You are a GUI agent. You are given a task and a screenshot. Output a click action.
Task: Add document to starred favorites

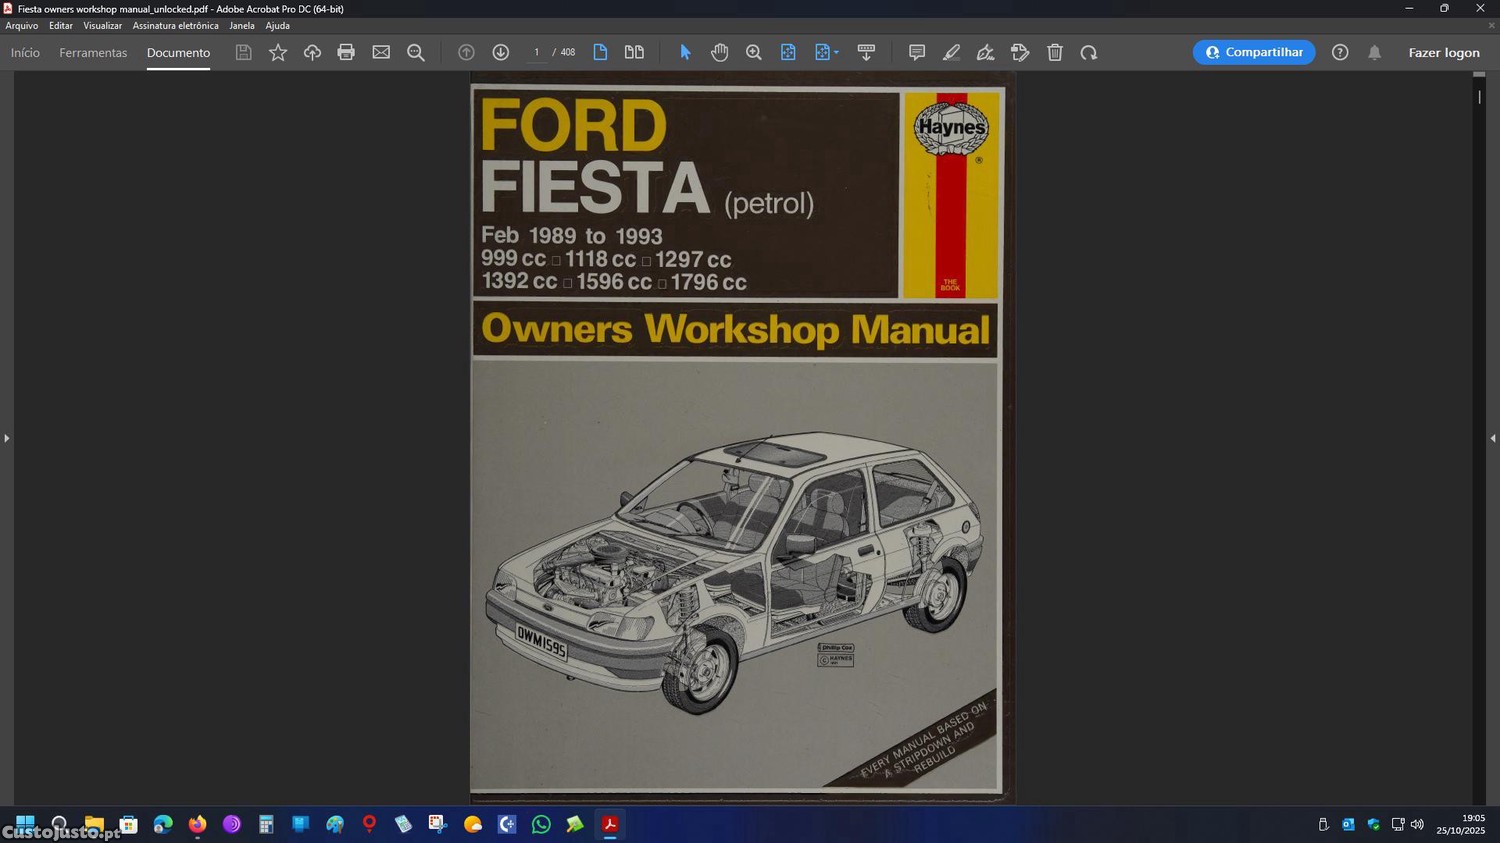(278, 52)
